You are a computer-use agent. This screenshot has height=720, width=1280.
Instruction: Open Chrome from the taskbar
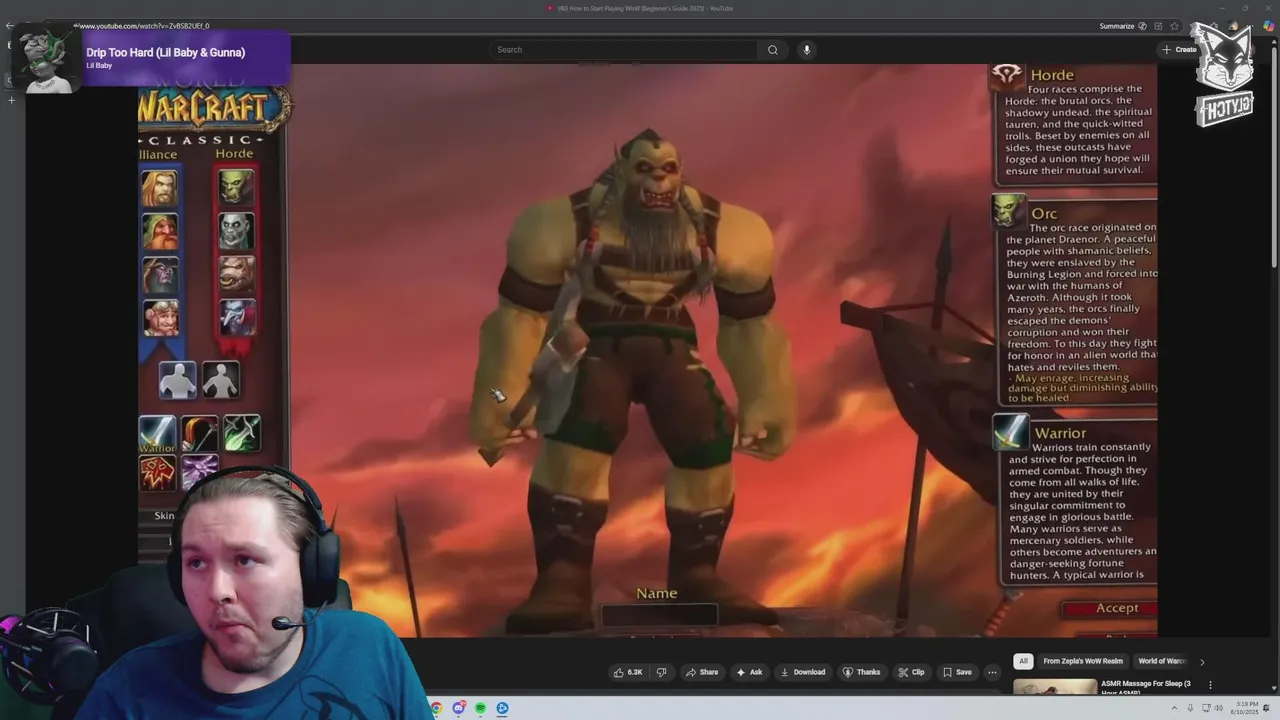[436, 708]
